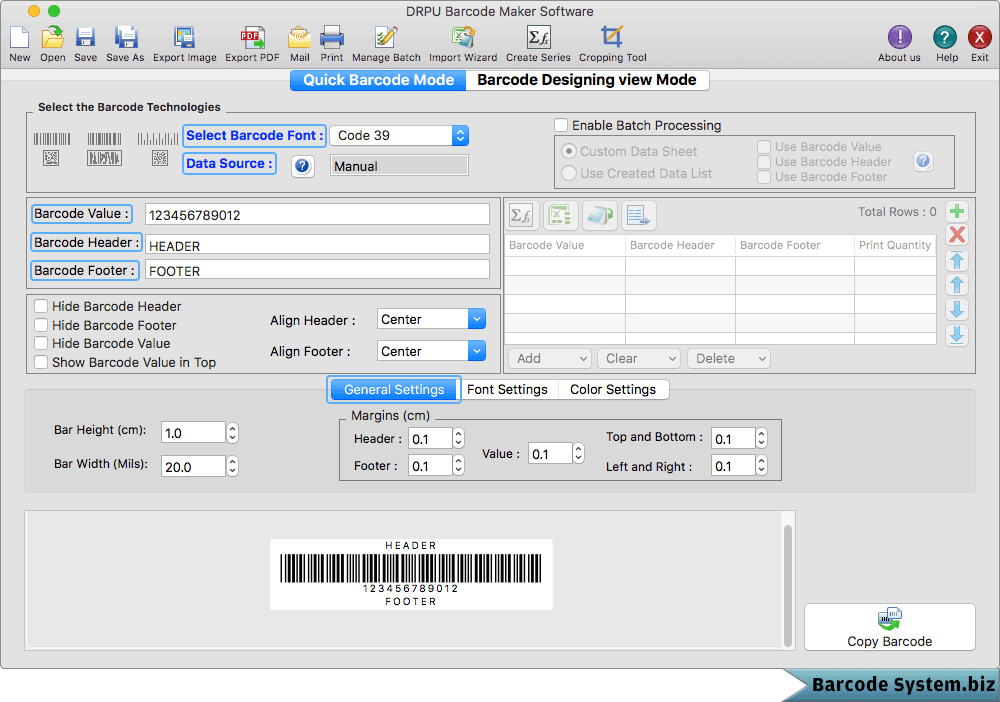The image size is (1000, 702).
Task: Expand the Delete dropdown
Action: (728, 358)
